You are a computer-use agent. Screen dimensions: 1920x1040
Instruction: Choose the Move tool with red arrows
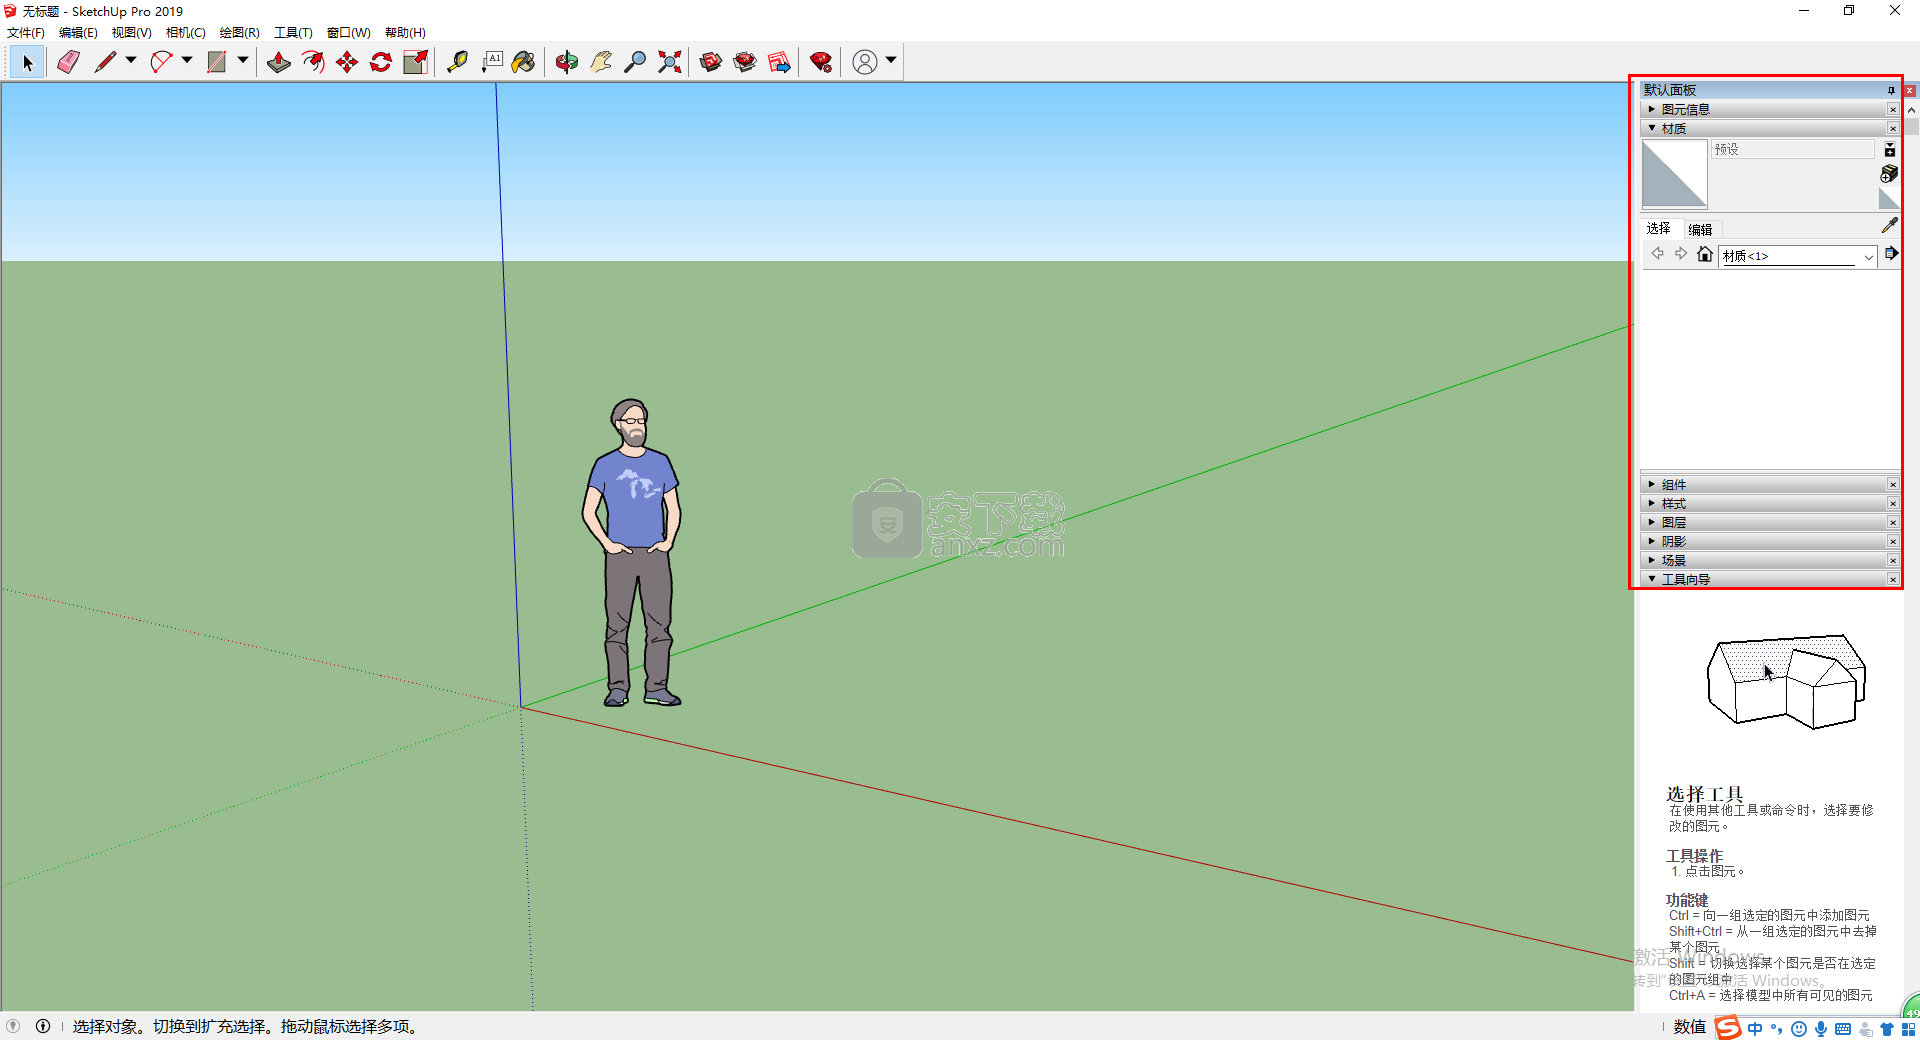[x=347, y=62]
